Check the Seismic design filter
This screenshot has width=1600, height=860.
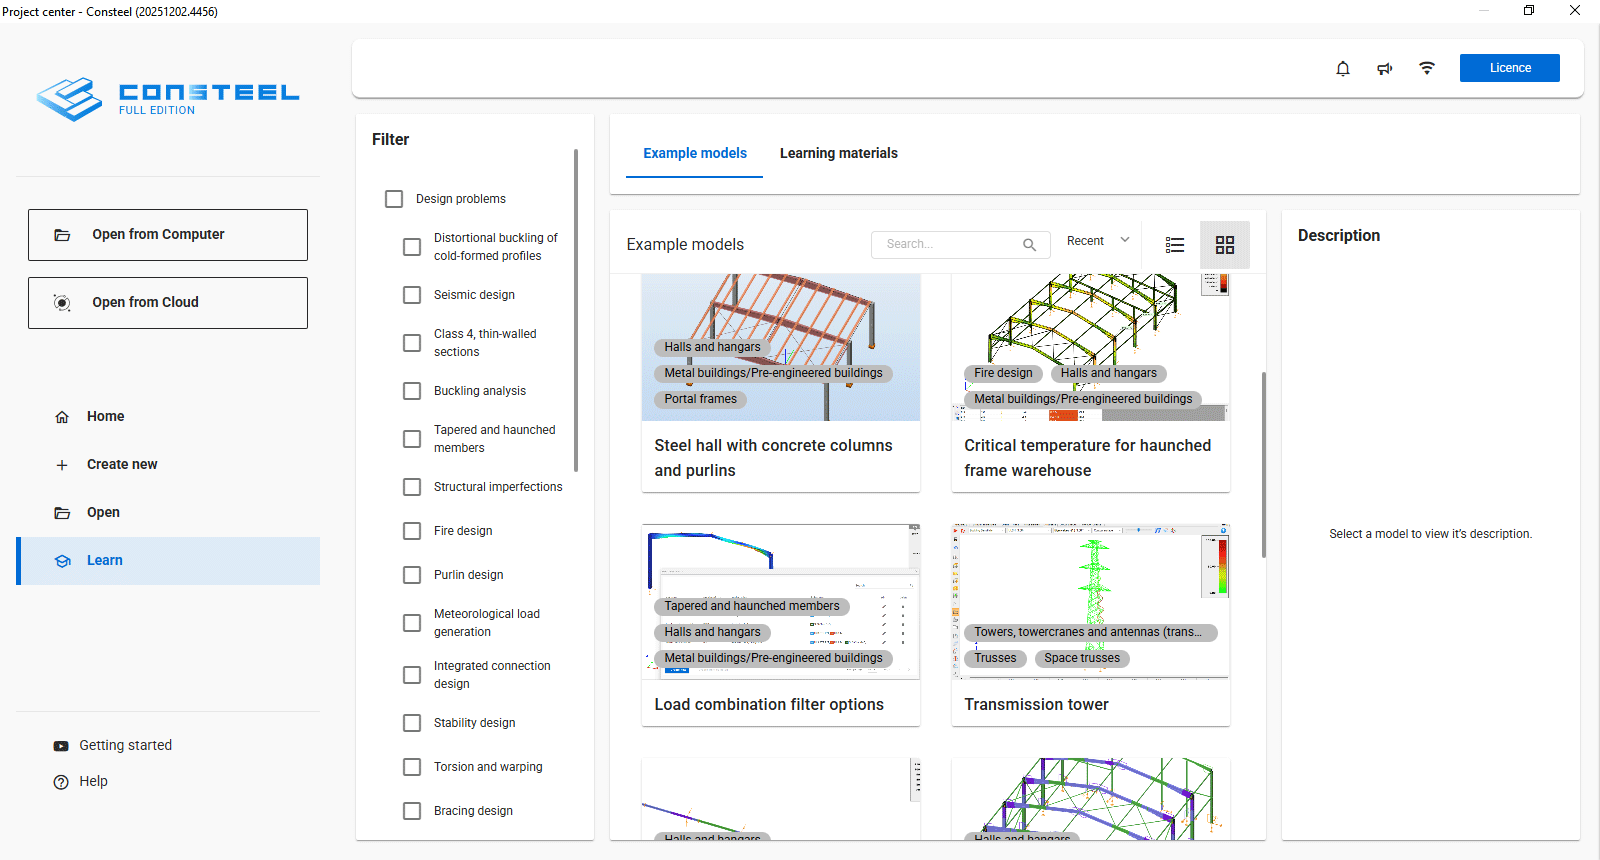(x=412, y=295)
